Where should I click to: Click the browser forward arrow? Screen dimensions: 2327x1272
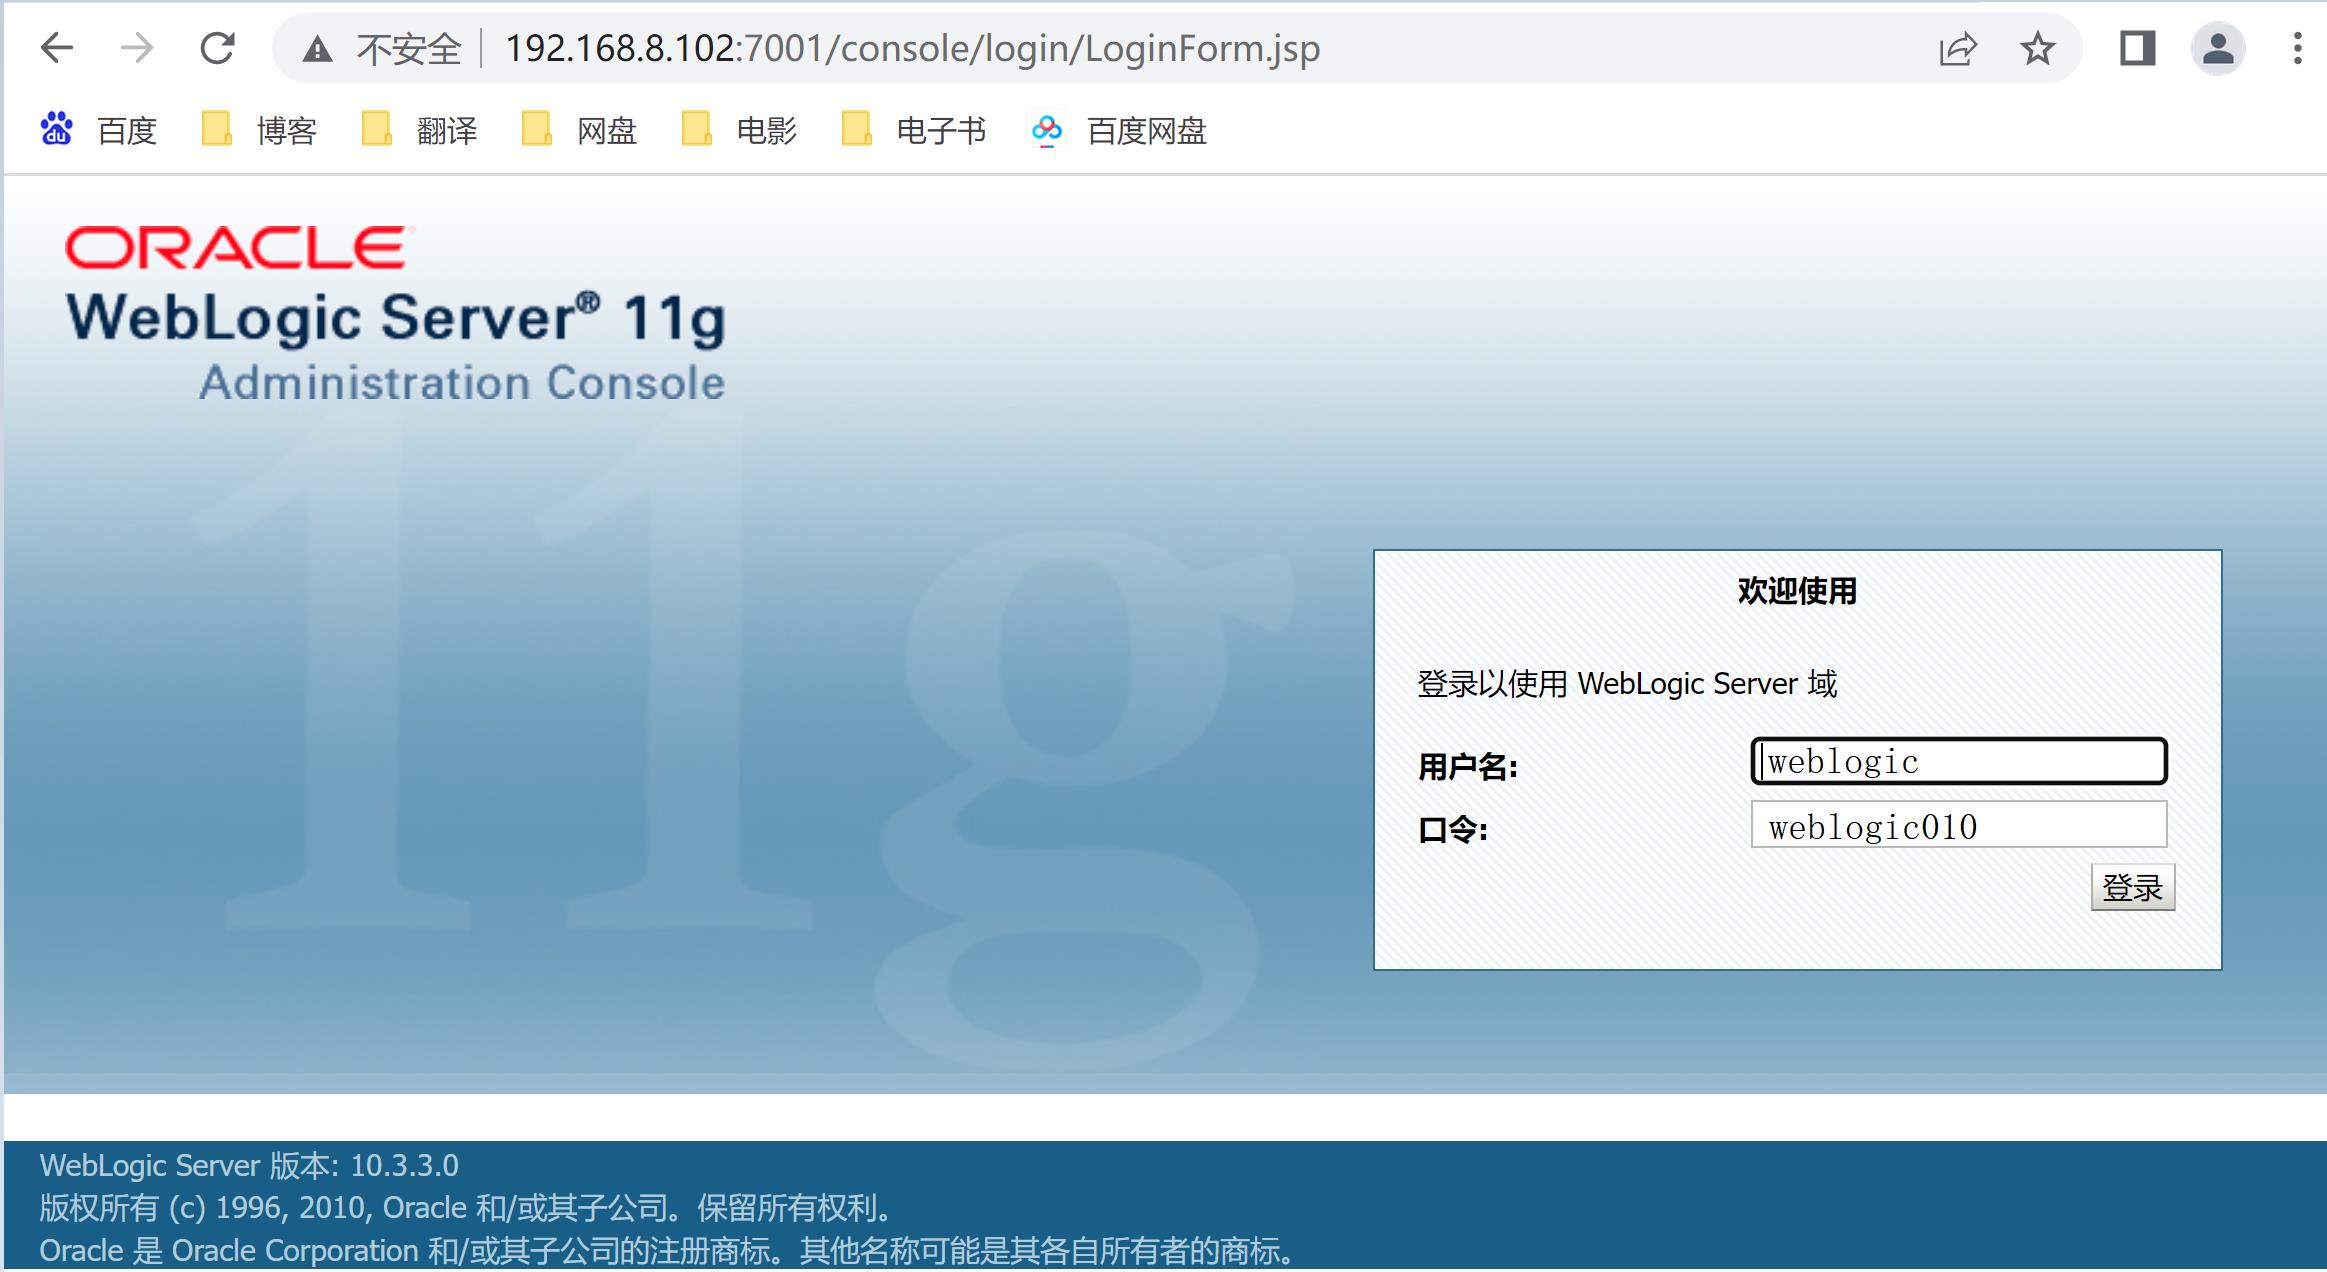(136, 48)
